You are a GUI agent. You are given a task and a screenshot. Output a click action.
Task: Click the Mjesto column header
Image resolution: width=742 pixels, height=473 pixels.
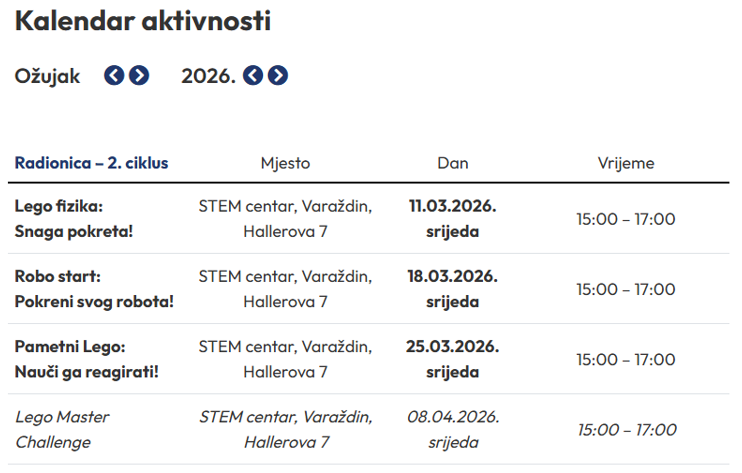point(285,163)
